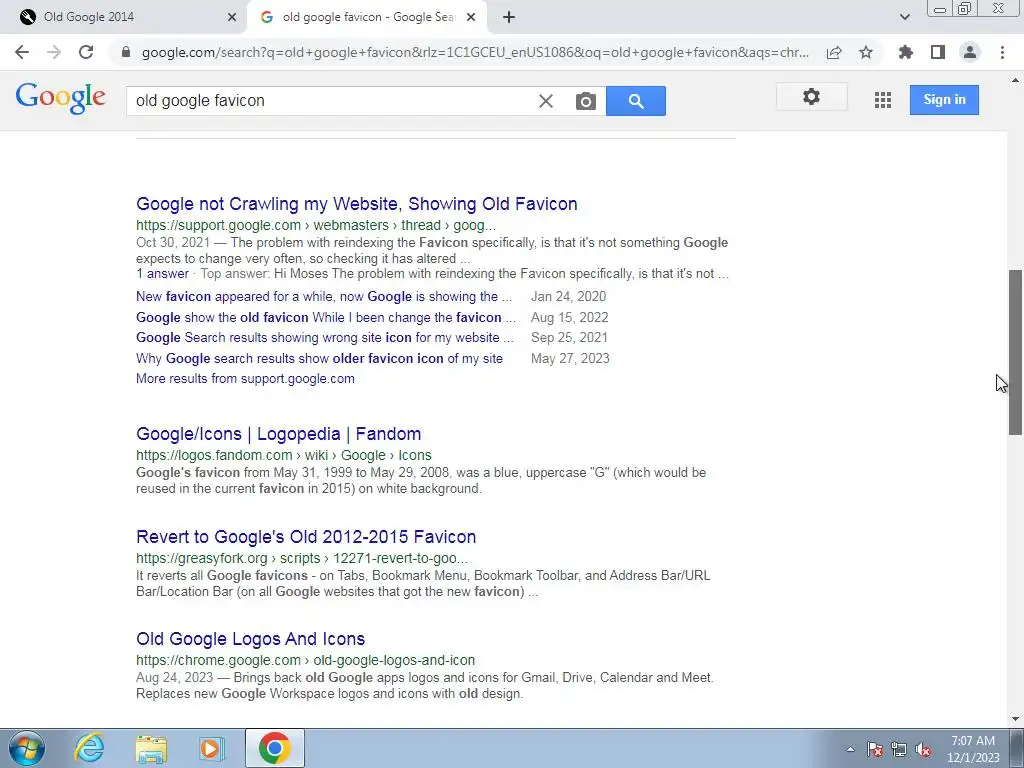Open 'Google not Crawling my Website' result
The image size is (1024, 768).
[357, 204]
